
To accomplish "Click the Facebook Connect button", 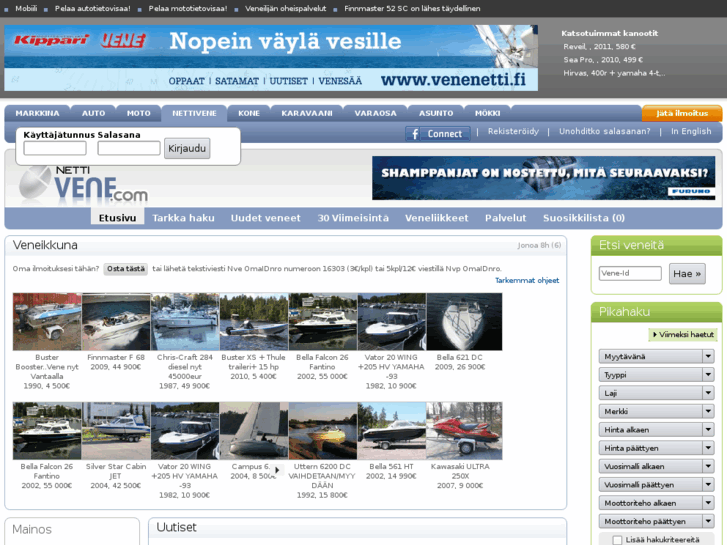I will [x=437, y=134].
